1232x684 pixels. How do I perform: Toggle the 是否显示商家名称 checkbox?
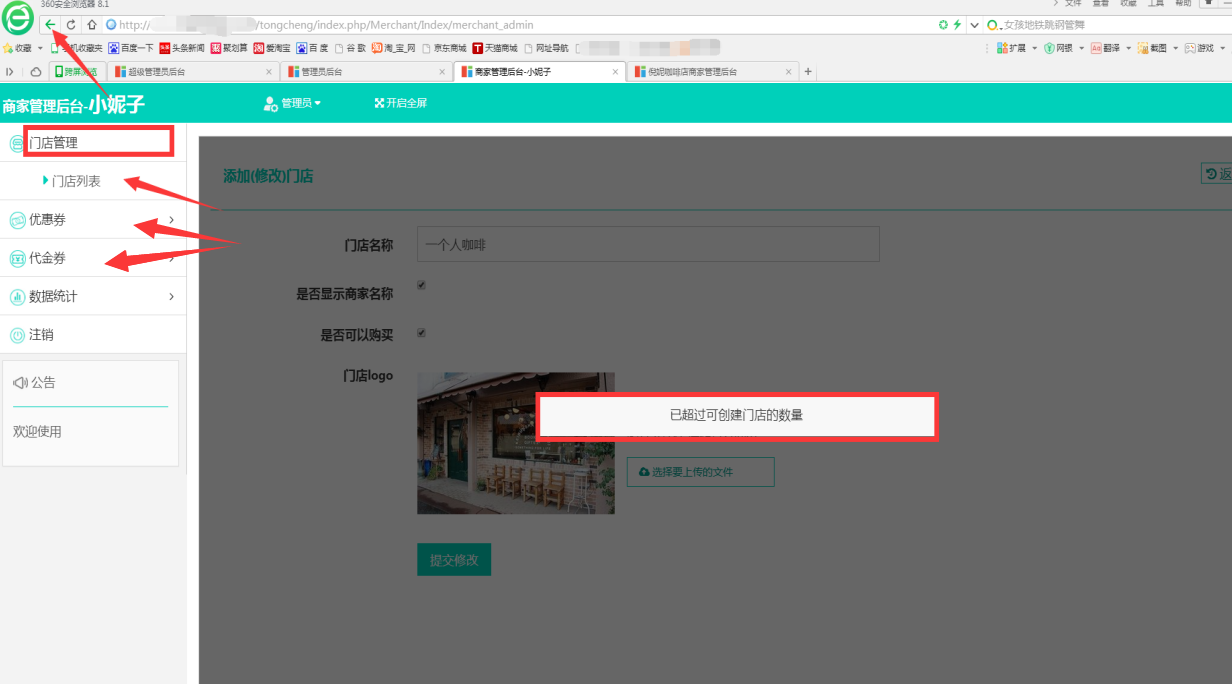(x=421, y=285)
